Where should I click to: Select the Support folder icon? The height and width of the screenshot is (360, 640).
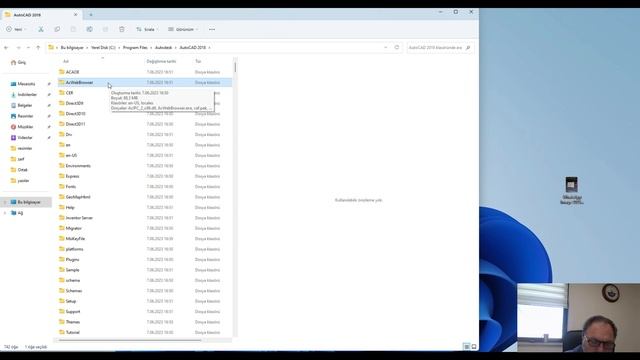[62, 311]
